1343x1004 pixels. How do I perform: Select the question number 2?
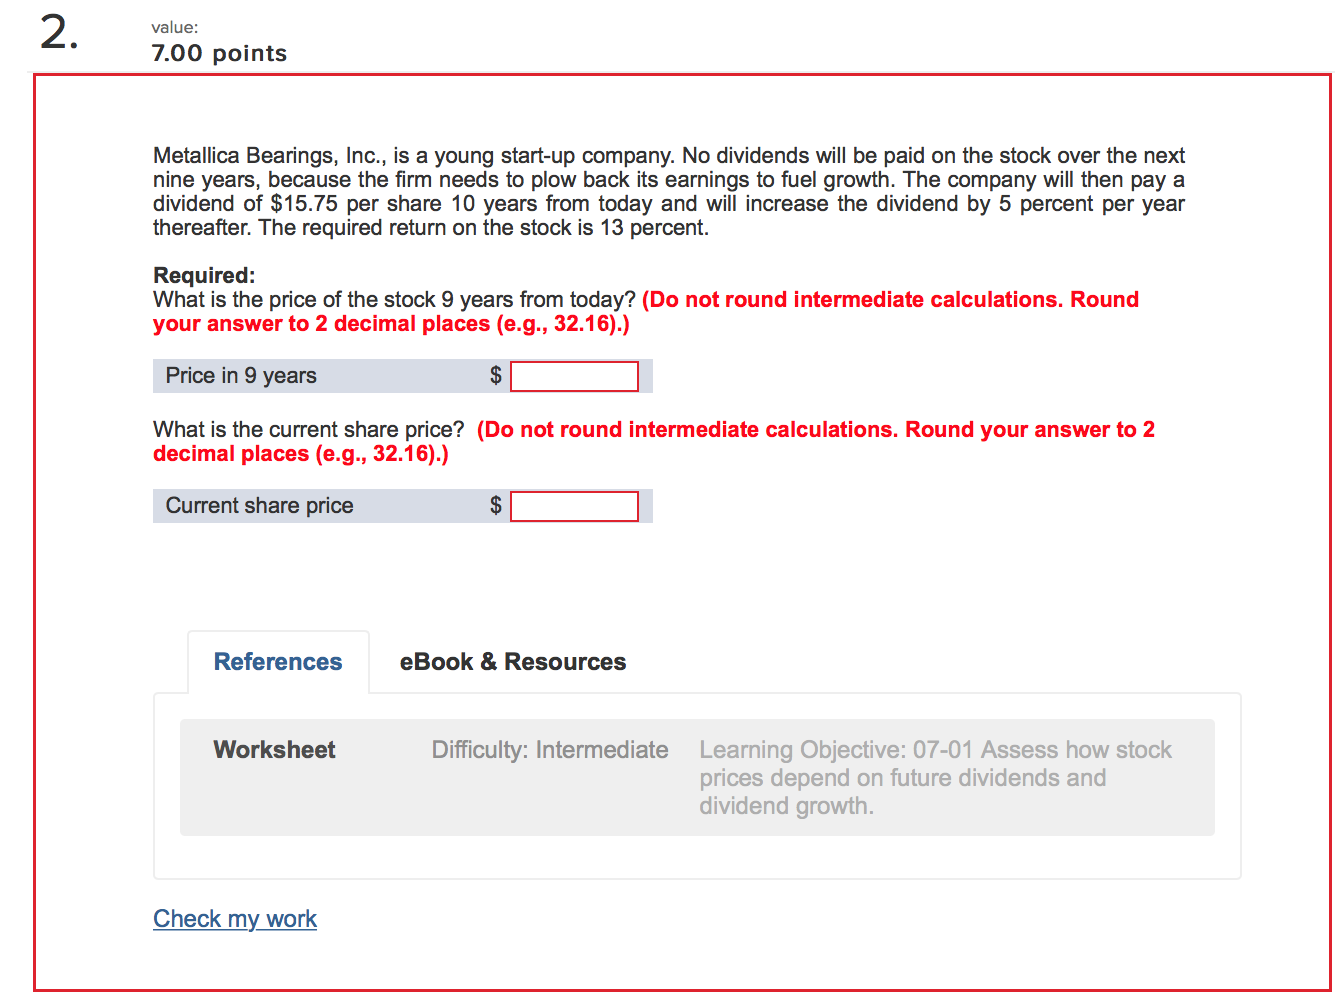(58, 34)
